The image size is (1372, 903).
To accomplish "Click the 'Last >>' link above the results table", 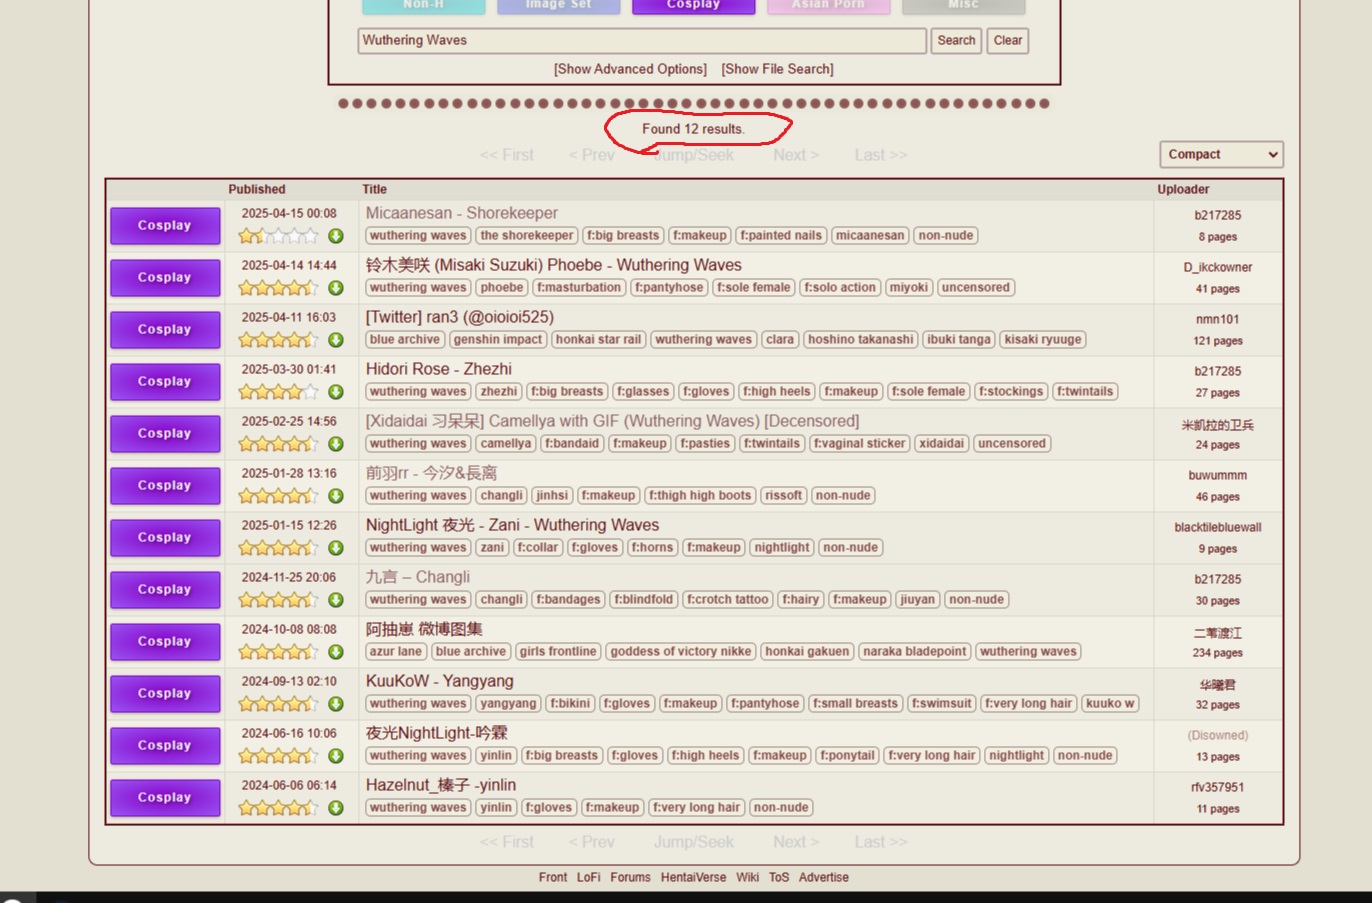I will (x=881, y=155).
